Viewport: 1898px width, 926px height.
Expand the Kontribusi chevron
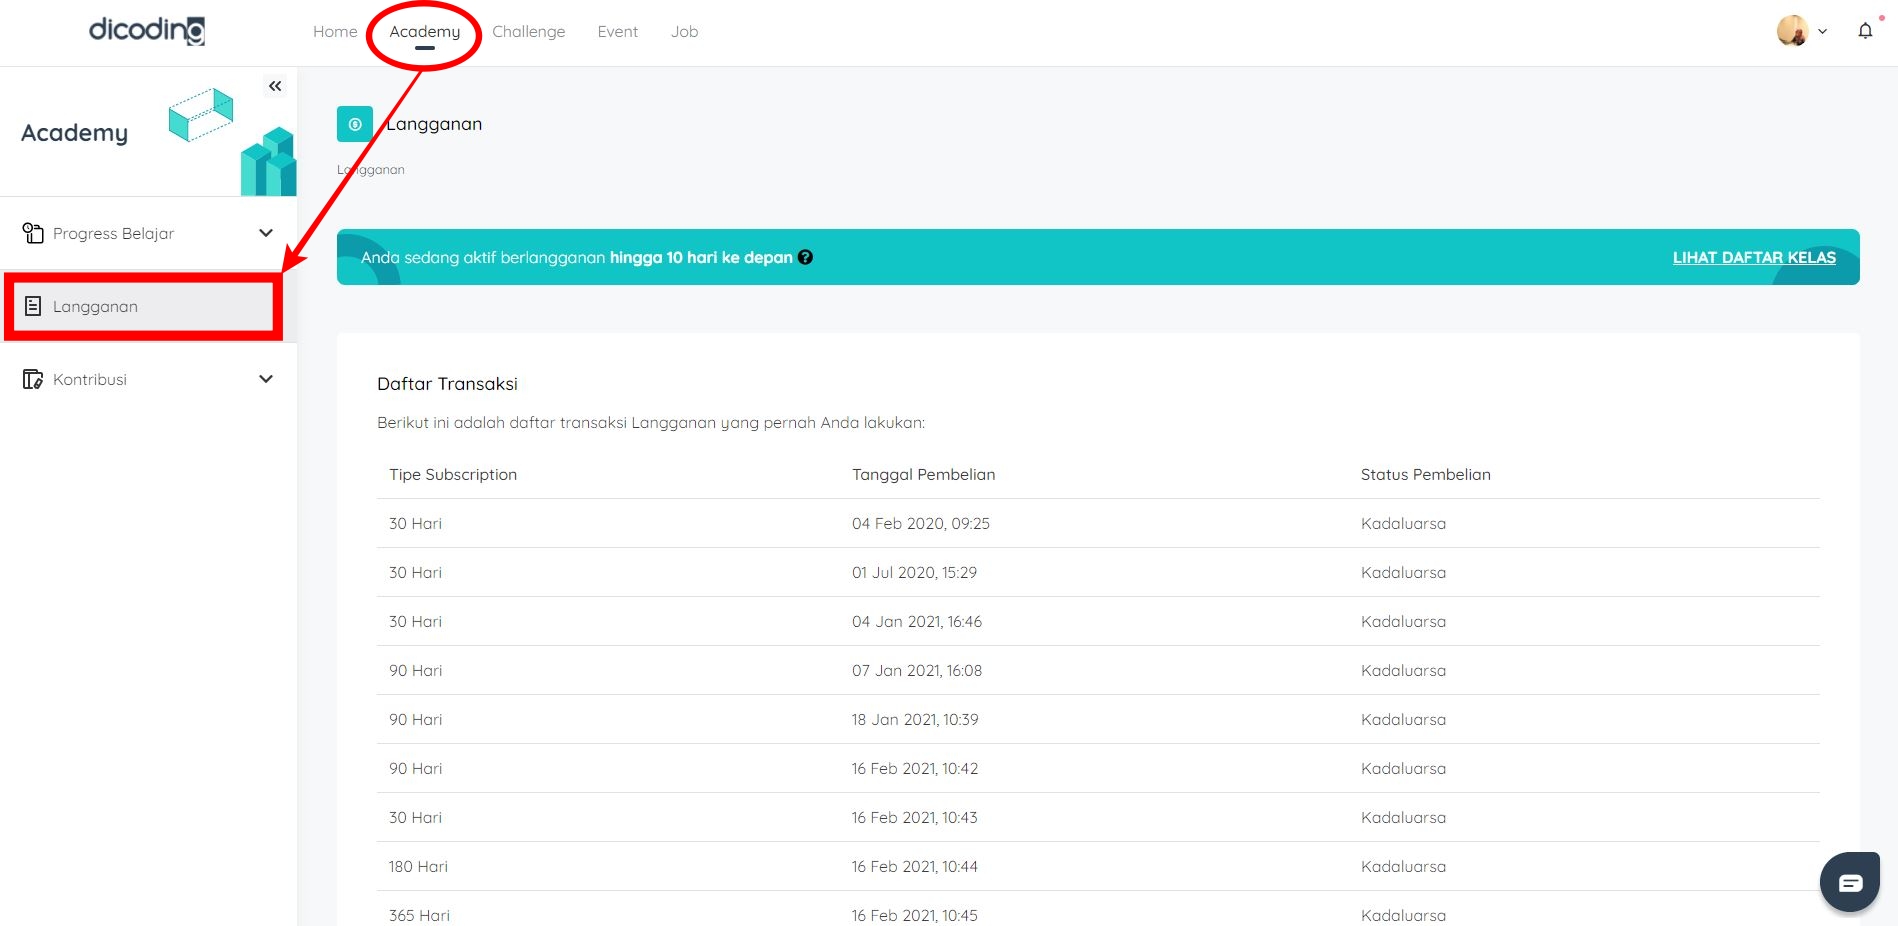point(266,379)
